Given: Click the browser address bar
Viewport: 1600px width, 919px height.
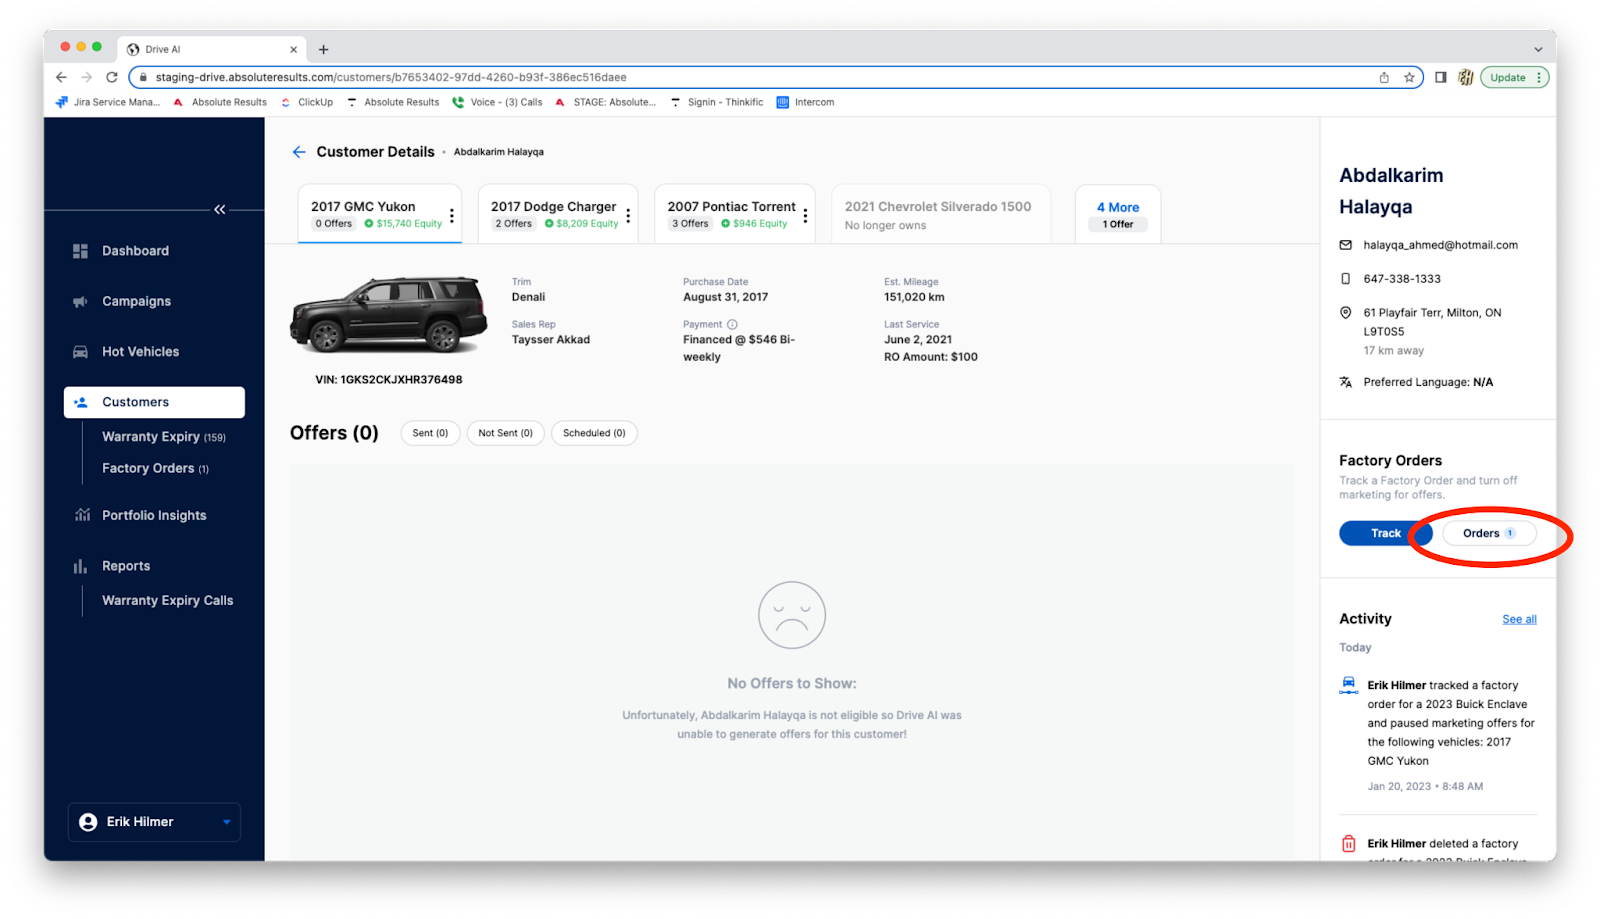Looking at the screenshot, I should 700,77.
